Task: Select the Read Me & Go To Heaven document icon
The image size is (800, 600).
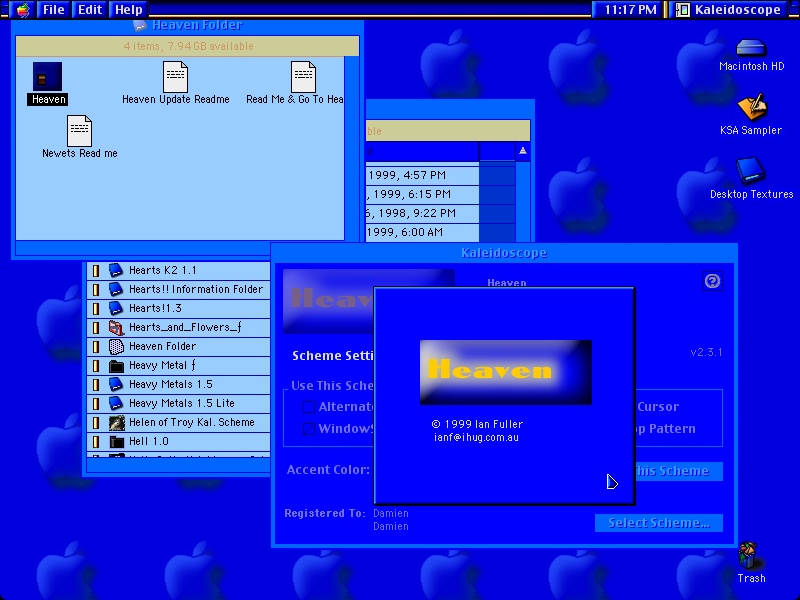Action: [303, 77]
